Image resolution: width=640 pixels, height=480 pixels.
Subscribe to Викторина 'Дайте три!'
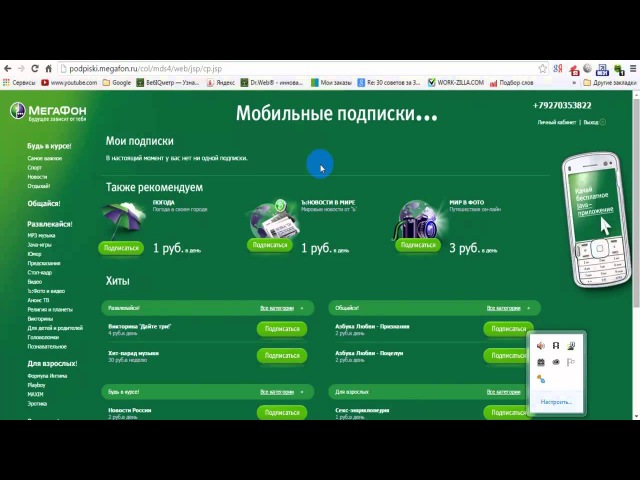click(281, 329)
